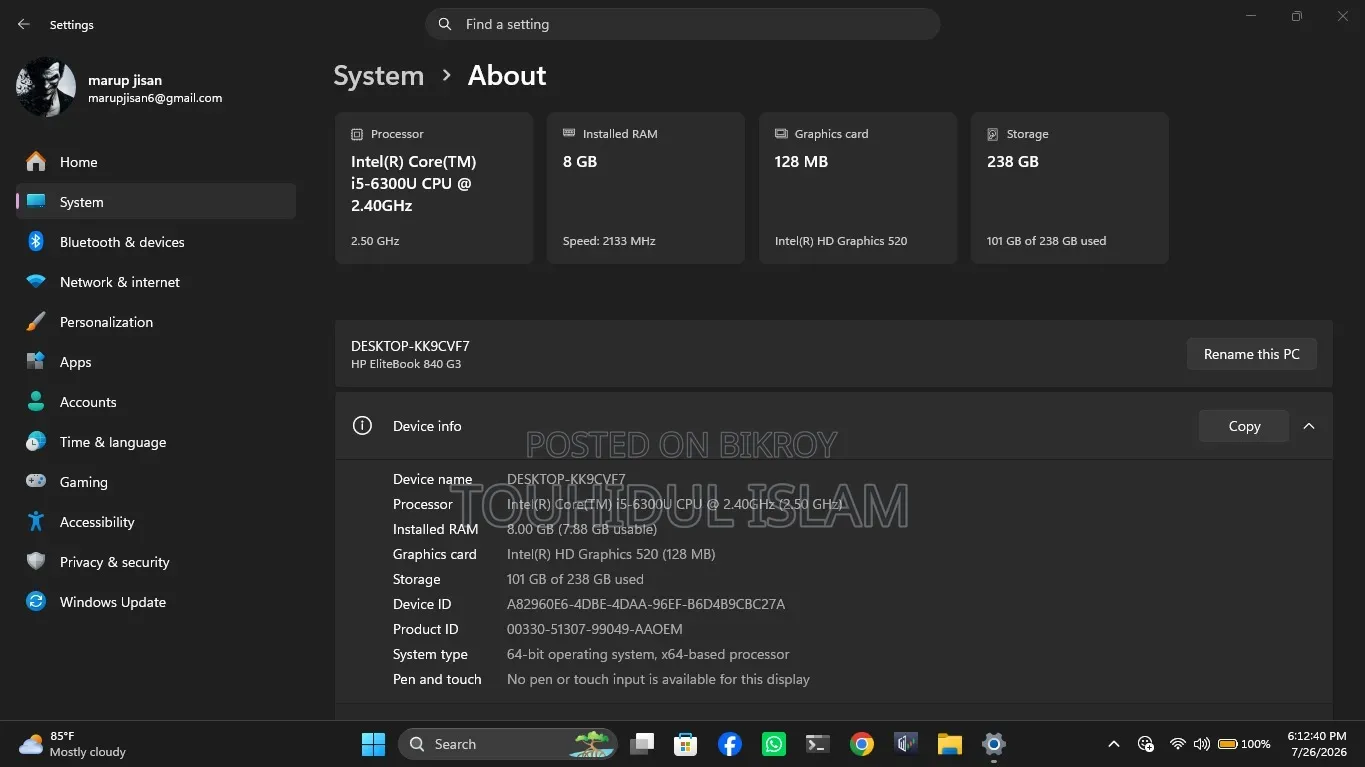1365x767 pixels.
Task: Launch Microsoft Store from the taskbar
Action: coord(685,744)
